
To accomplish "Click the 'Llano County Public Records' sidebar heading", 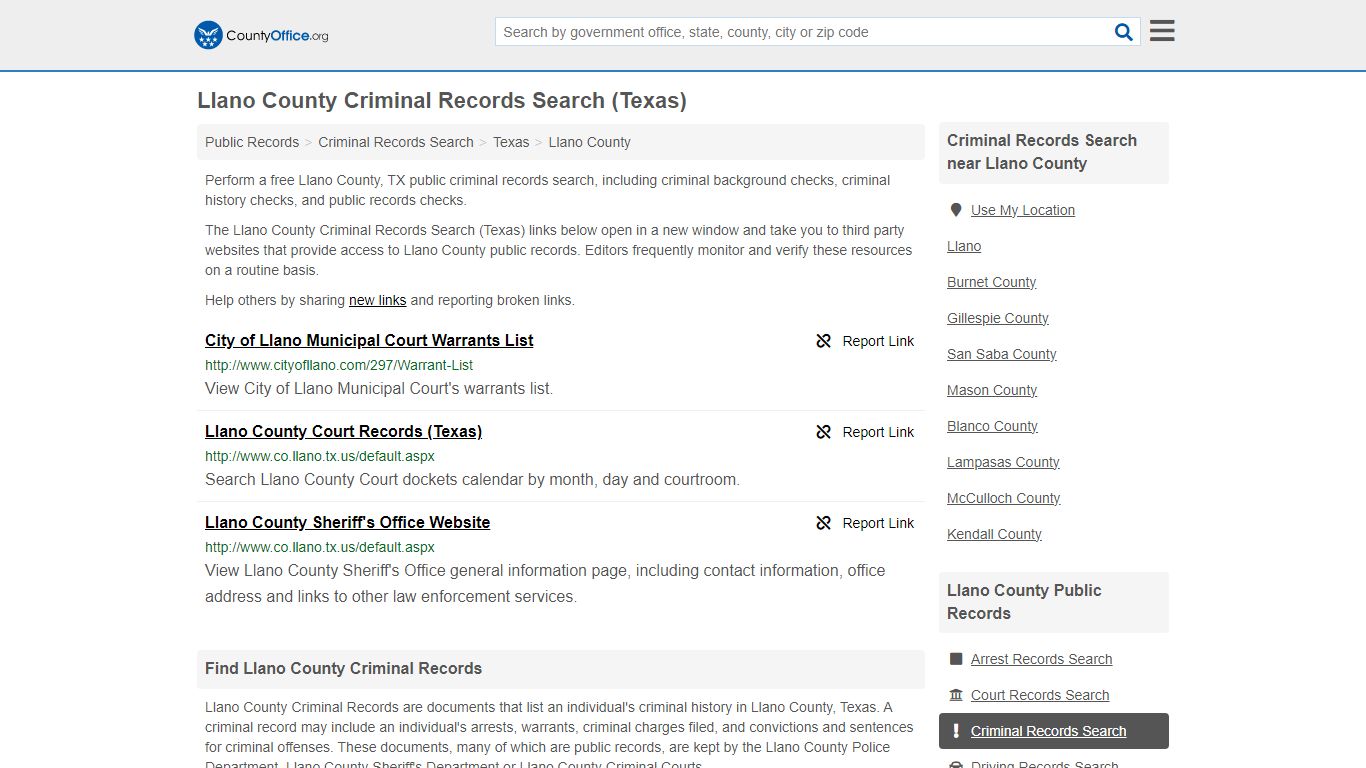I will [1024, 602].
